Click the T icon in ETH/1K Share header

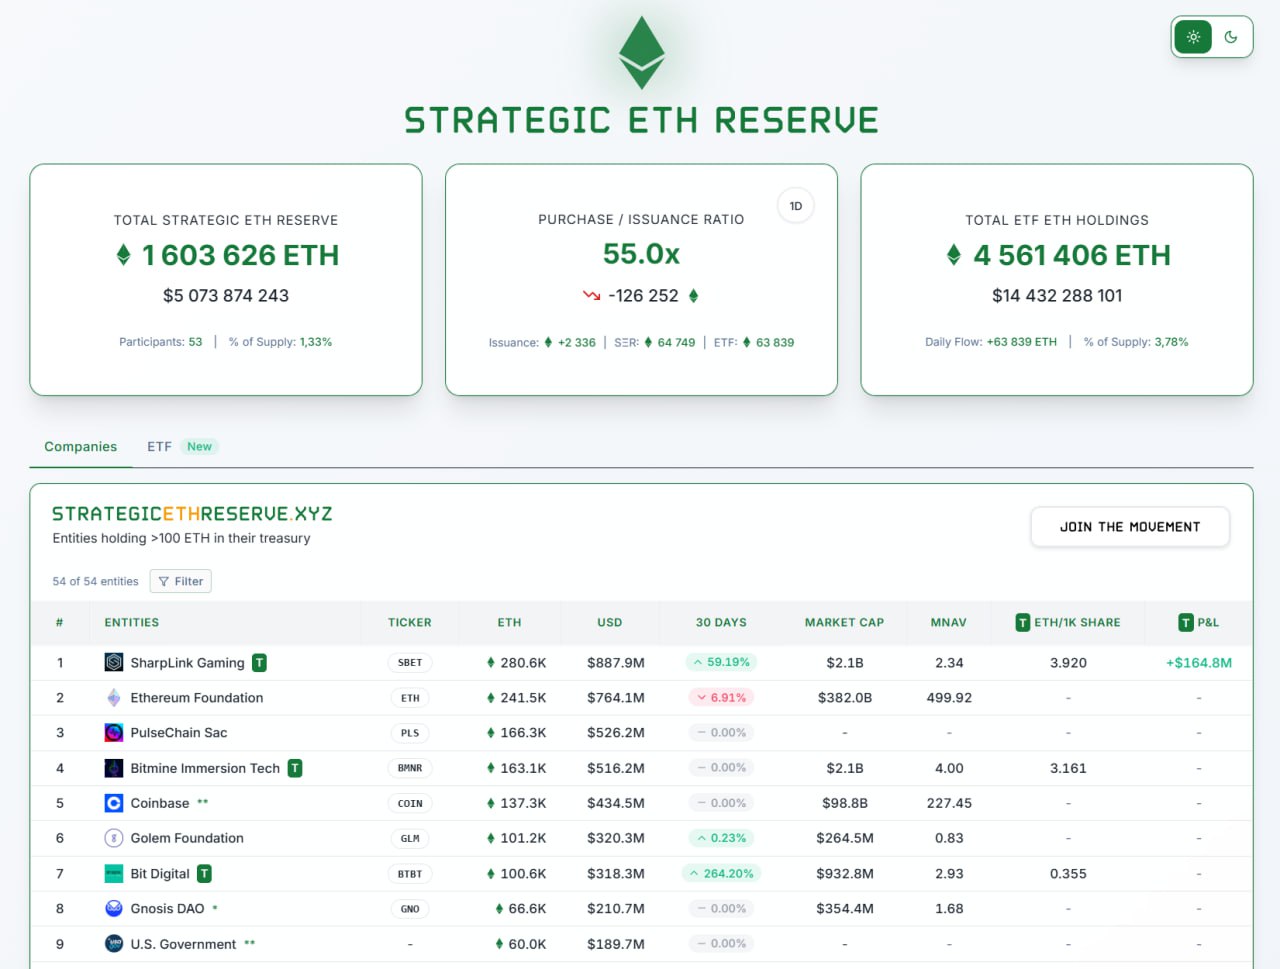click(1023, 623)
